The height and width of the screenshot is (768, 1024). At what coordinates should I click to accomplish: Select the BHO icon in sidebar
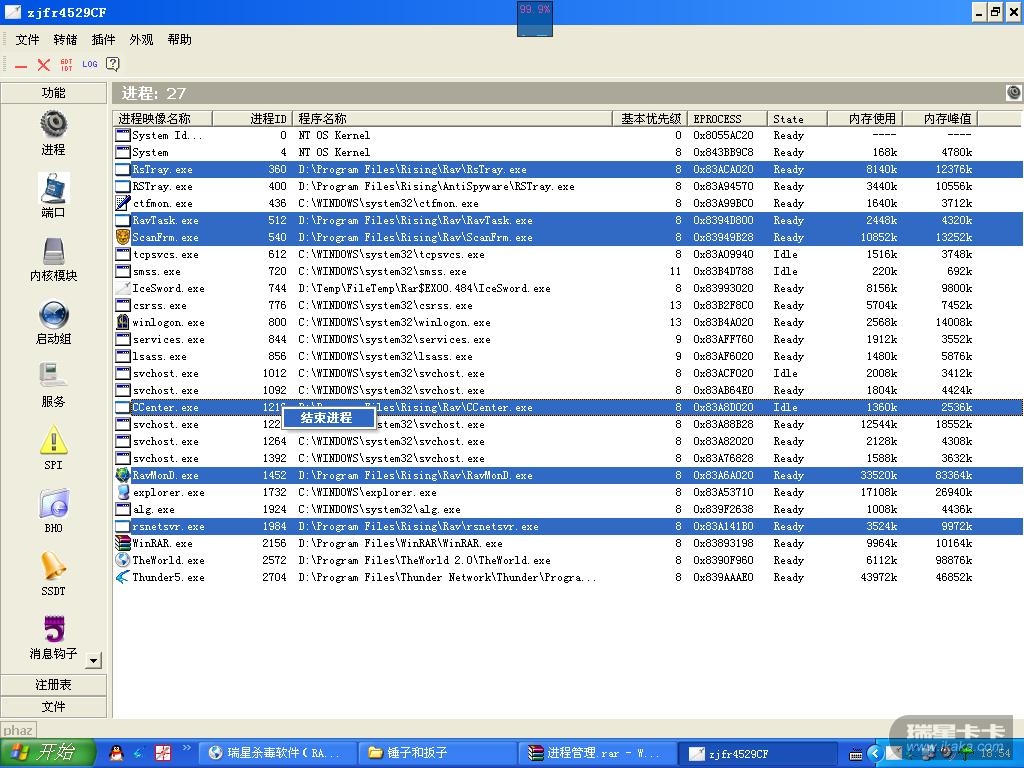(x=53, y=503)
